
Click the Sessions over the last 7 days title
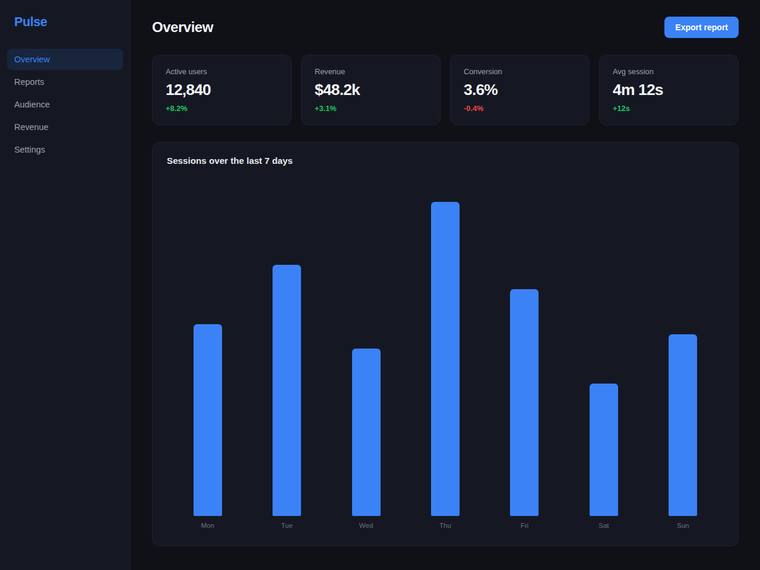click(230, 161)
